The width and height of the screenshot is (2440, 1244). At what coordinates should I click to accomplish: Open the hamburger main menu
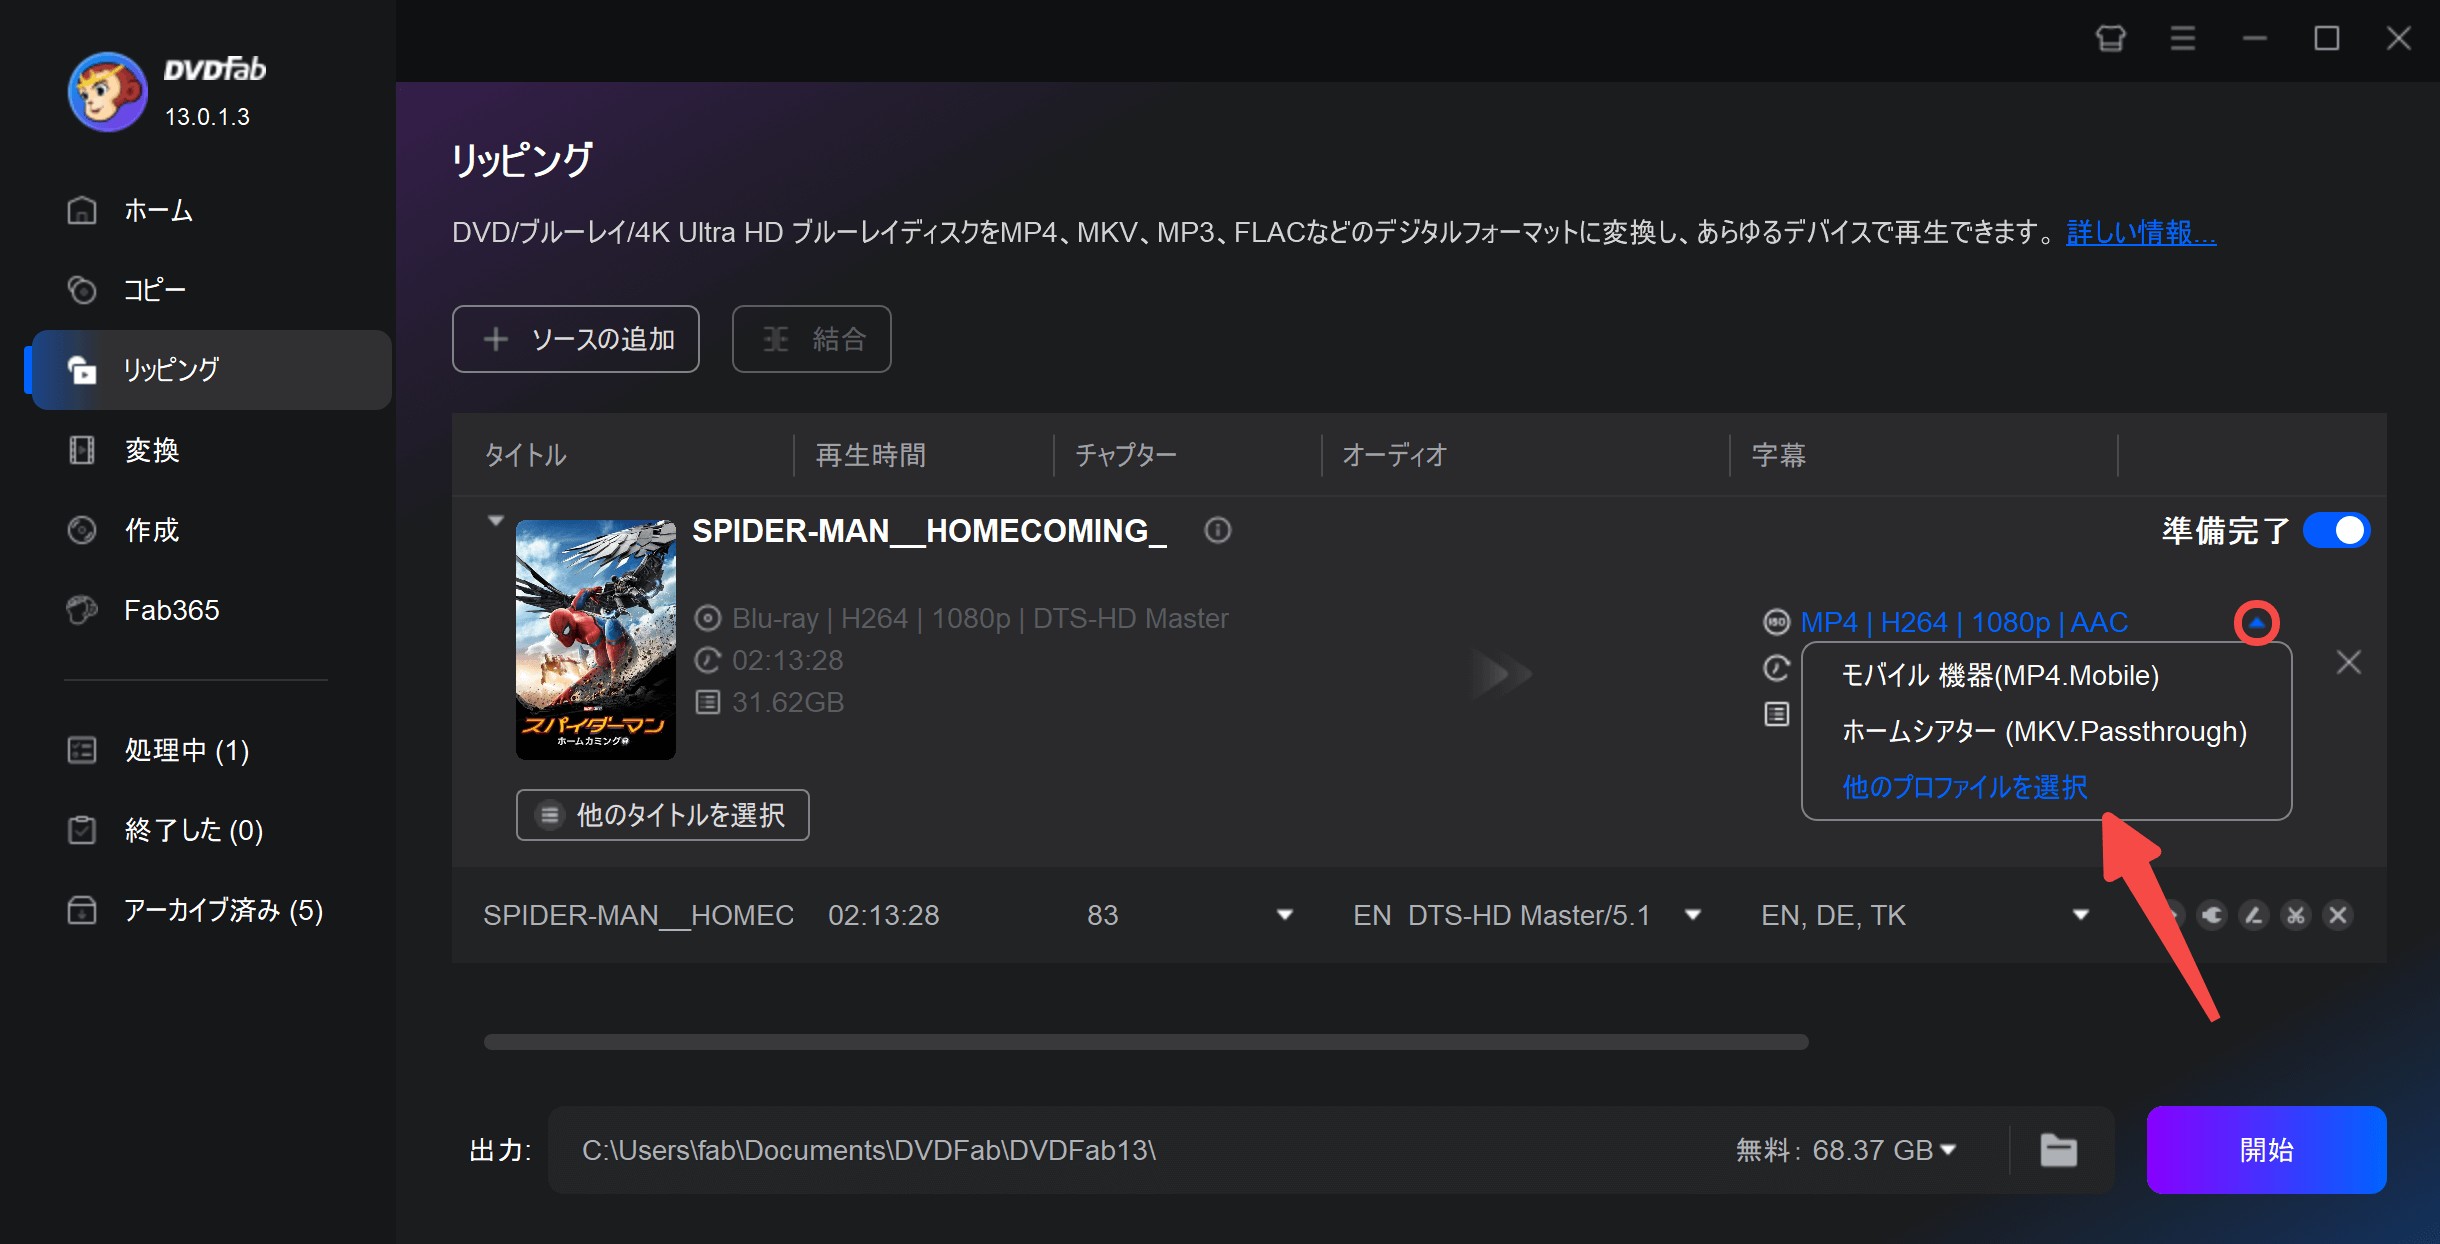2183,39
